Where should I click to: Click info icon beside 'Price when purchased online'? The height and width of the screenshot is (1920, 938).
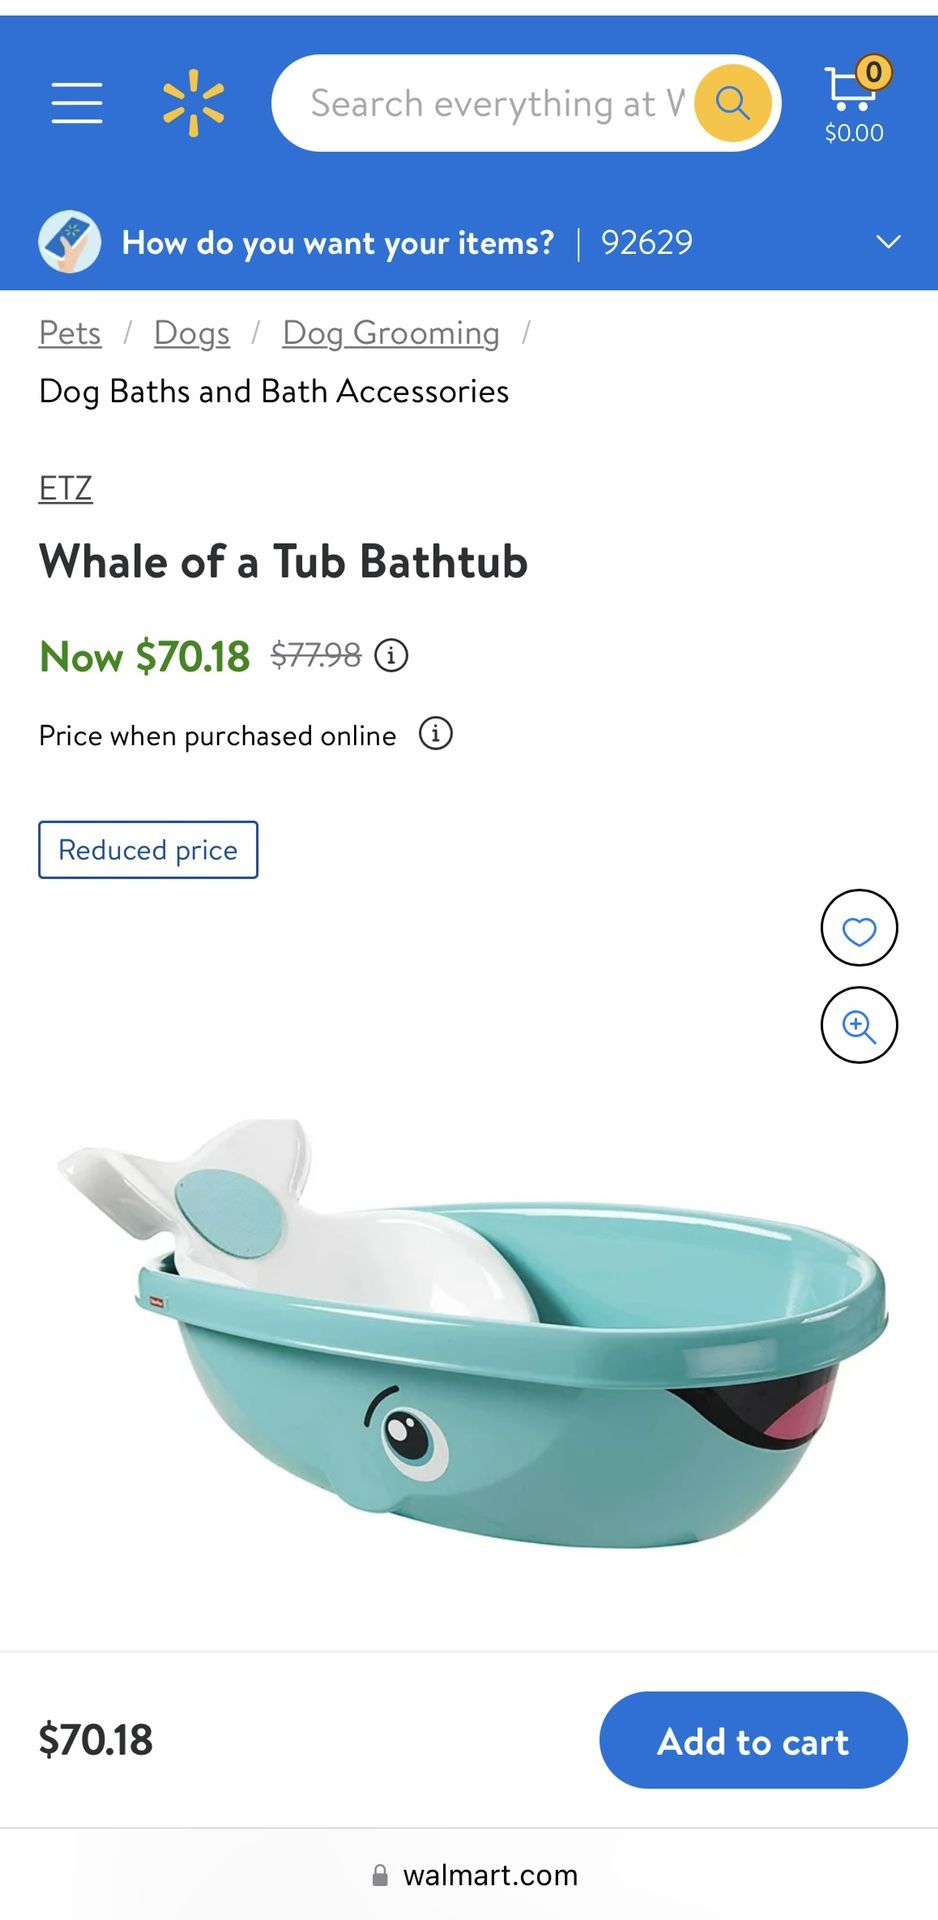(x=435, y=734)
